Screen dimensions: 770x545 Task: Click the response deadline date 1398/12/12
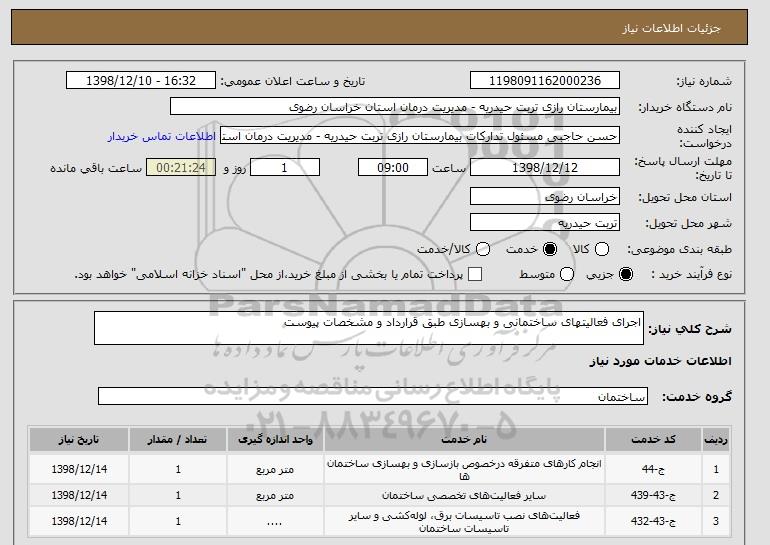point(545,167)
